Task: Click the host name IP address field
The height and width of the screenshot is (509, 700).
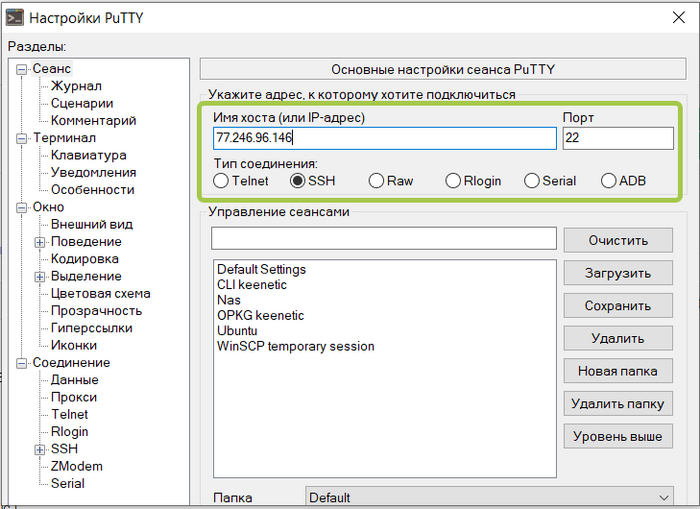Action: pyautogui.click(x=385, y=138)
